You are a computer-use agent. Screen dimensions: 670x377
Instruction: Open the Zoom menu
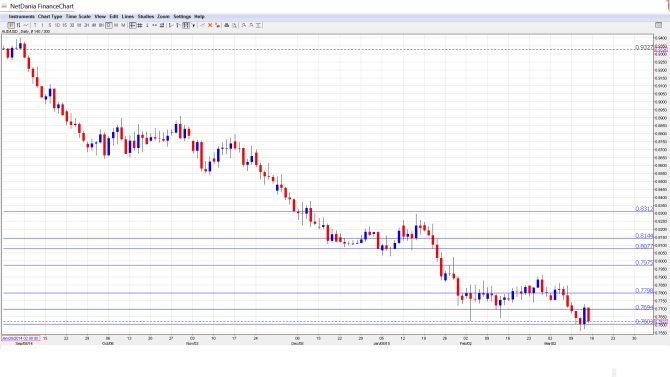point(163,16)
